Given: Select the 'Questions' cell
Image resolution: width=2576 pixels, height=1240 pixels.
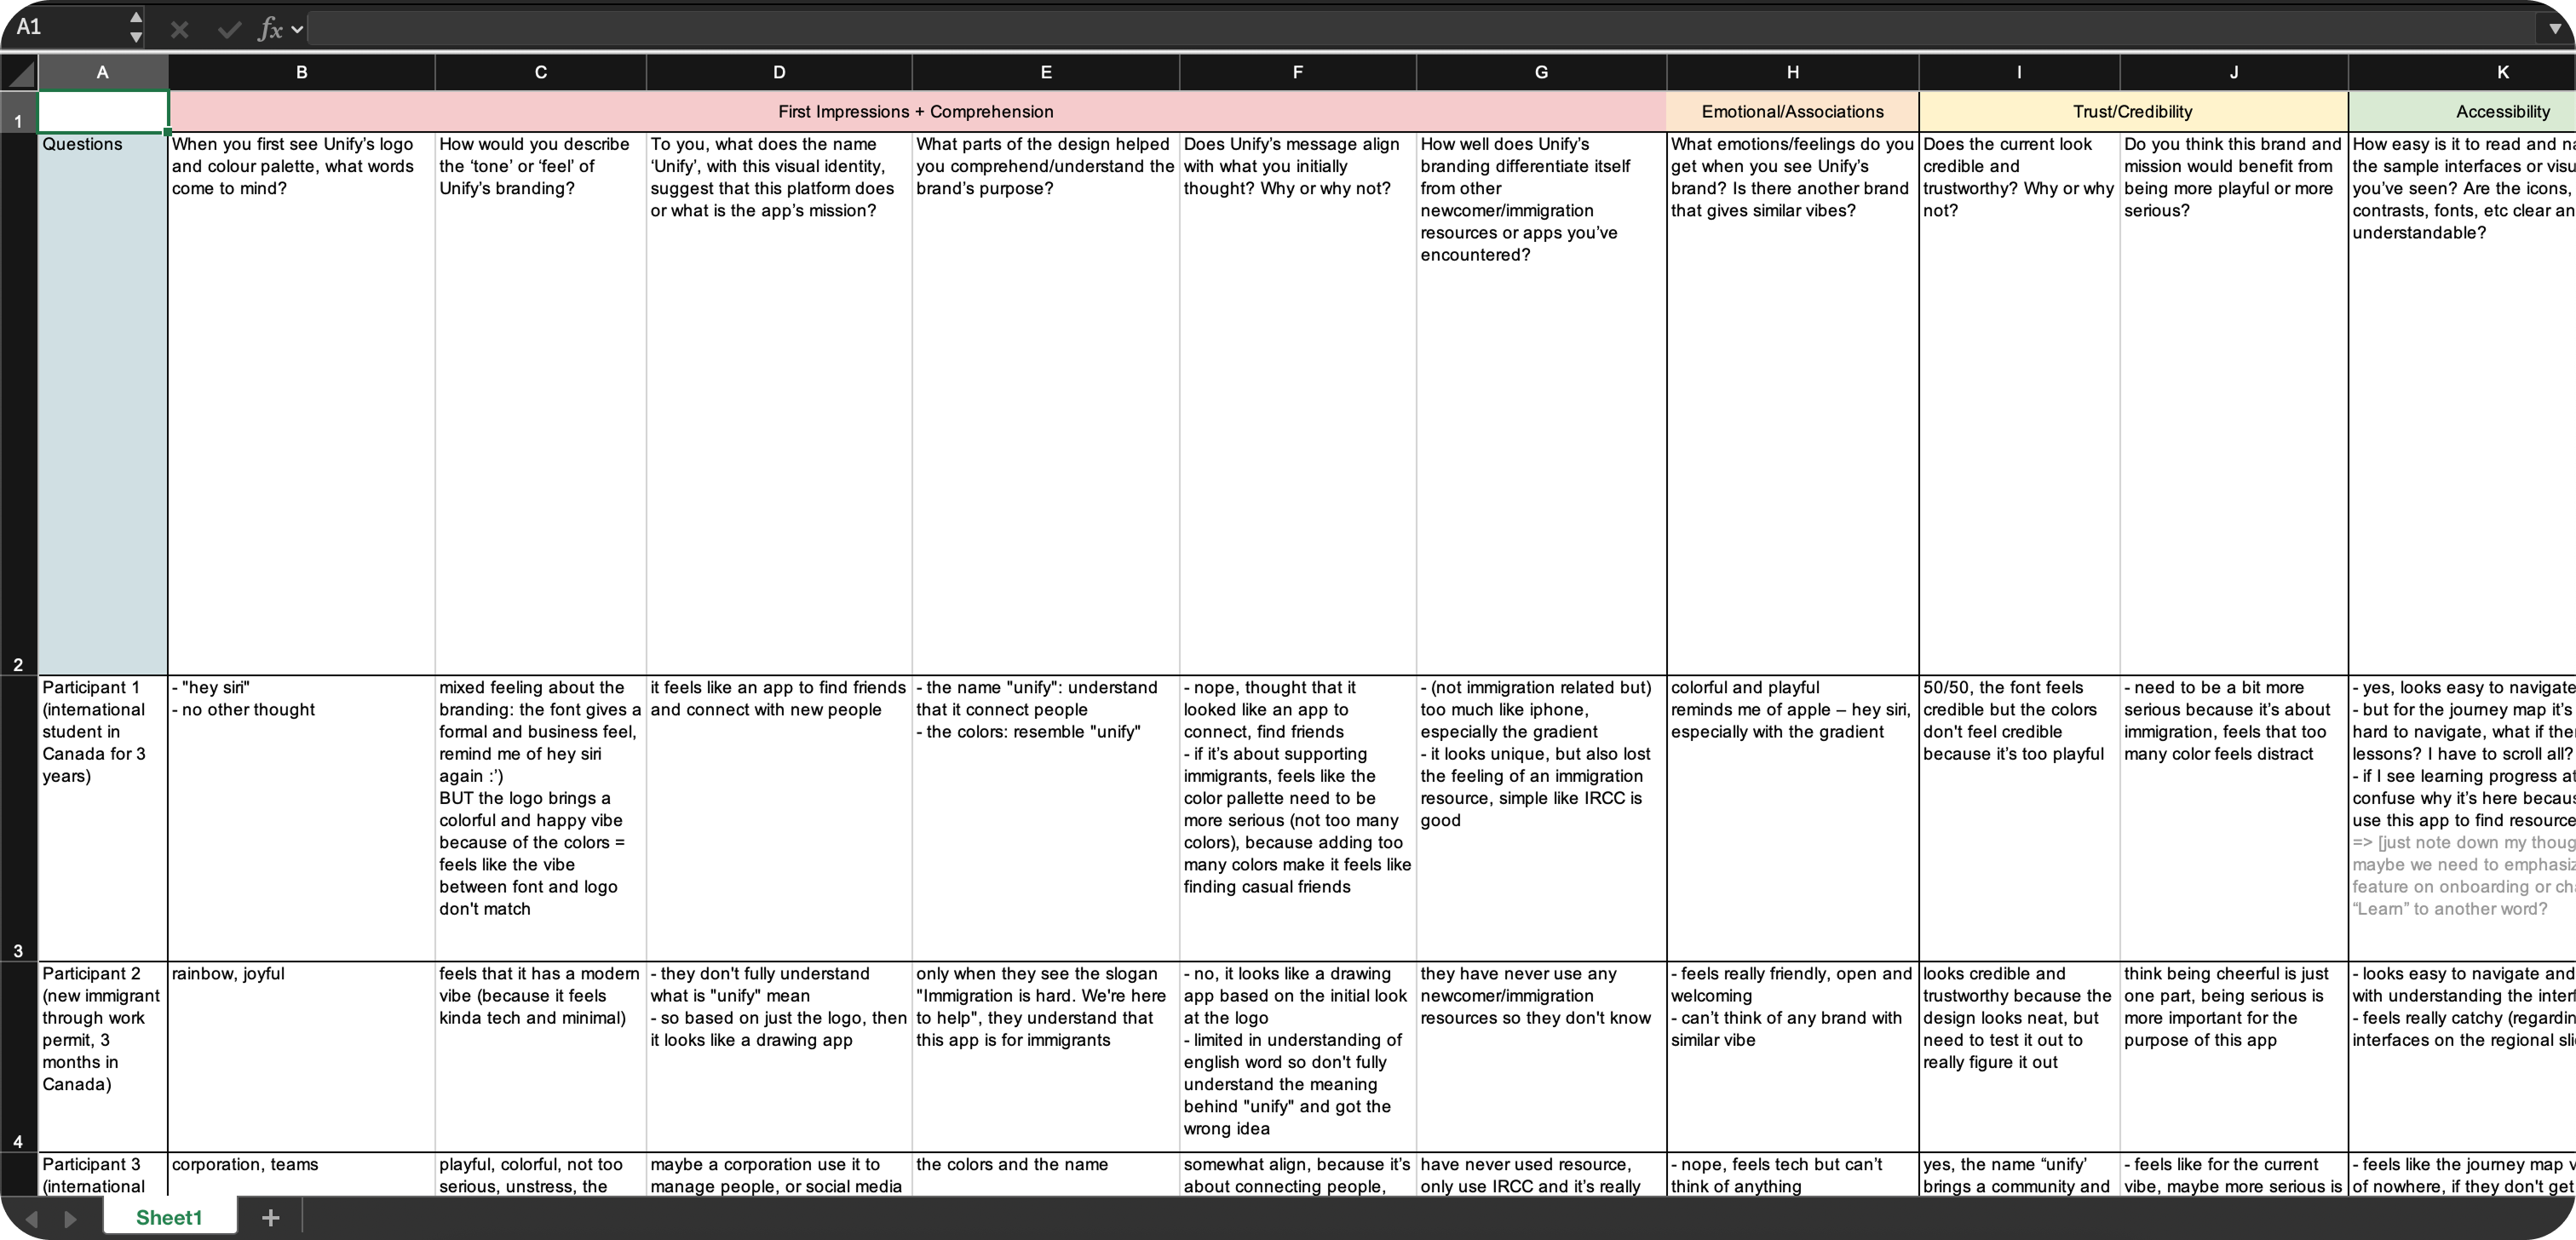Looking at the screenshot, I should (x=103, y=403).
